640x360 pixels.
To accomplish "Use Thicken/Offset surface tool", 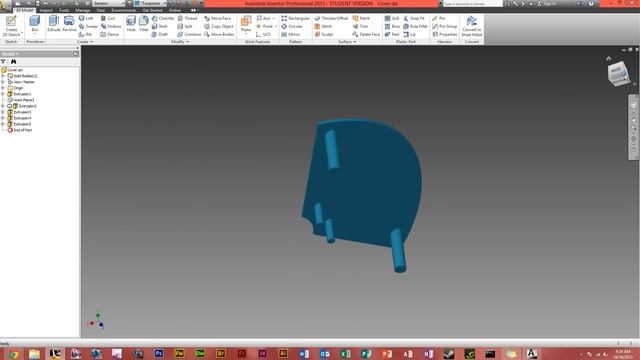I will [331, 18].
